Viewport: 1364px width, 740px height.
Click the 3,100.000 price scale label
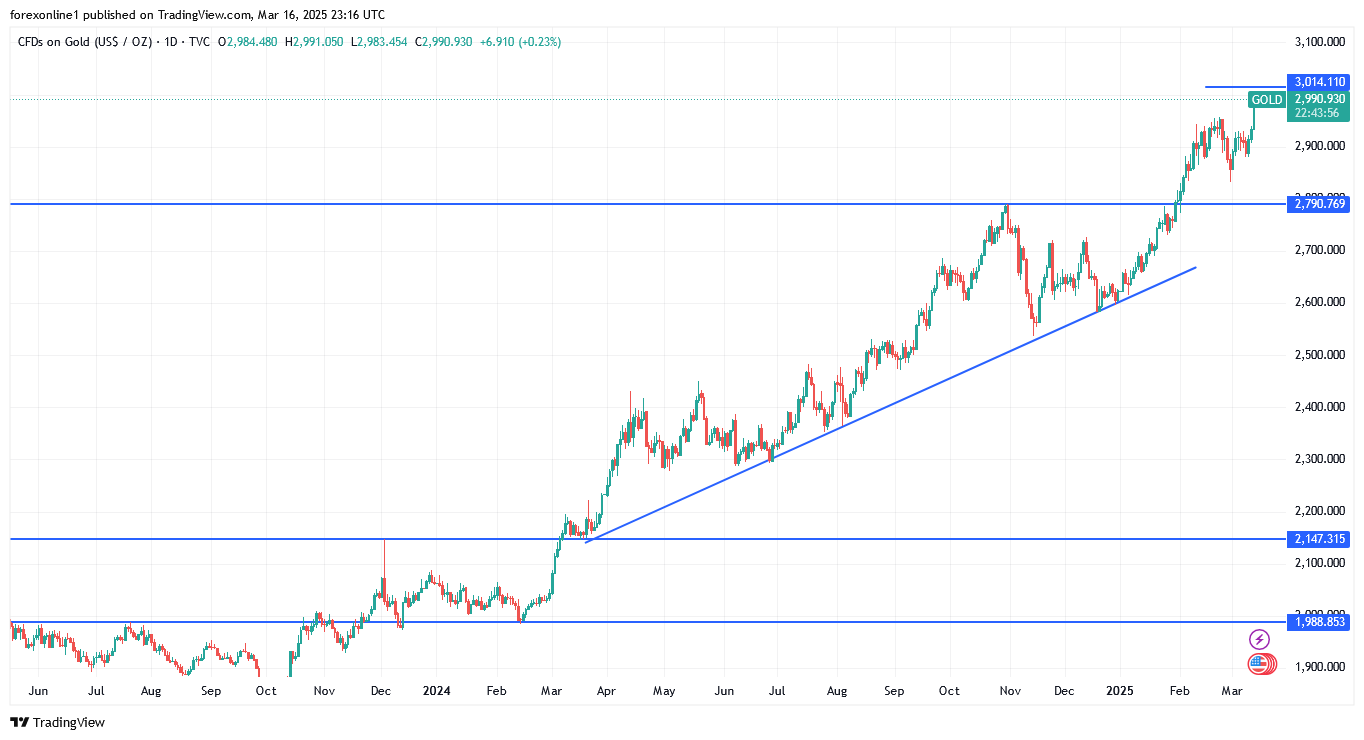tap(1318, 42)
